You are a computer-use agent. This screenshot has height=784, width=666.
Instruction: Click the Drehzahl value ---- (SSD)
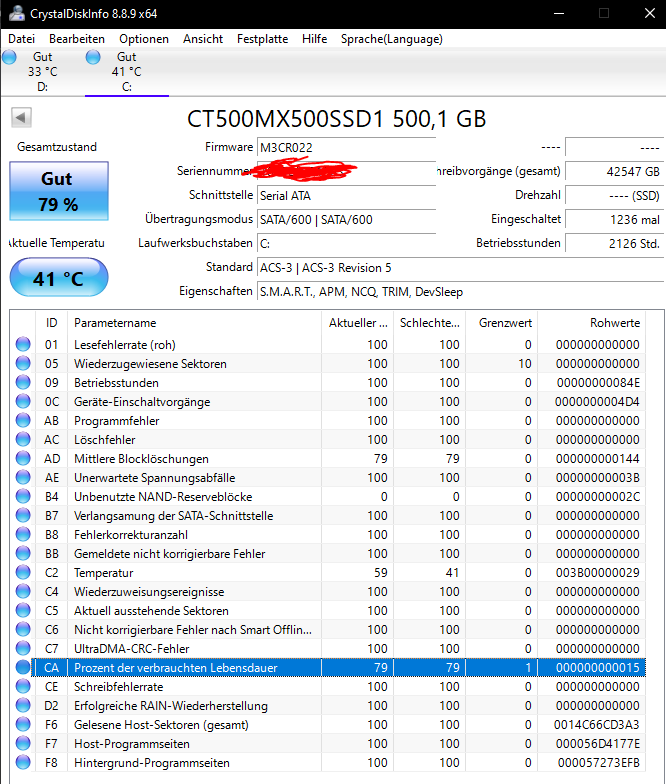pyautogui.click(x=614, y=196)
